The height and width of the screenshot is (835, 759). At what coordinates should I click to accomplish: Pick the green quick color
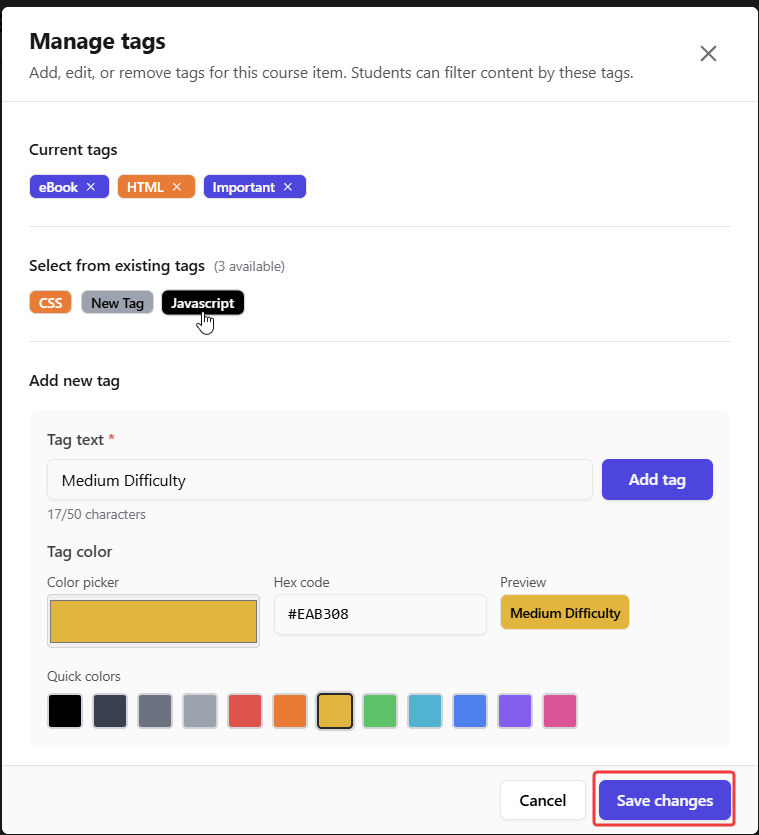pos(380,711)
